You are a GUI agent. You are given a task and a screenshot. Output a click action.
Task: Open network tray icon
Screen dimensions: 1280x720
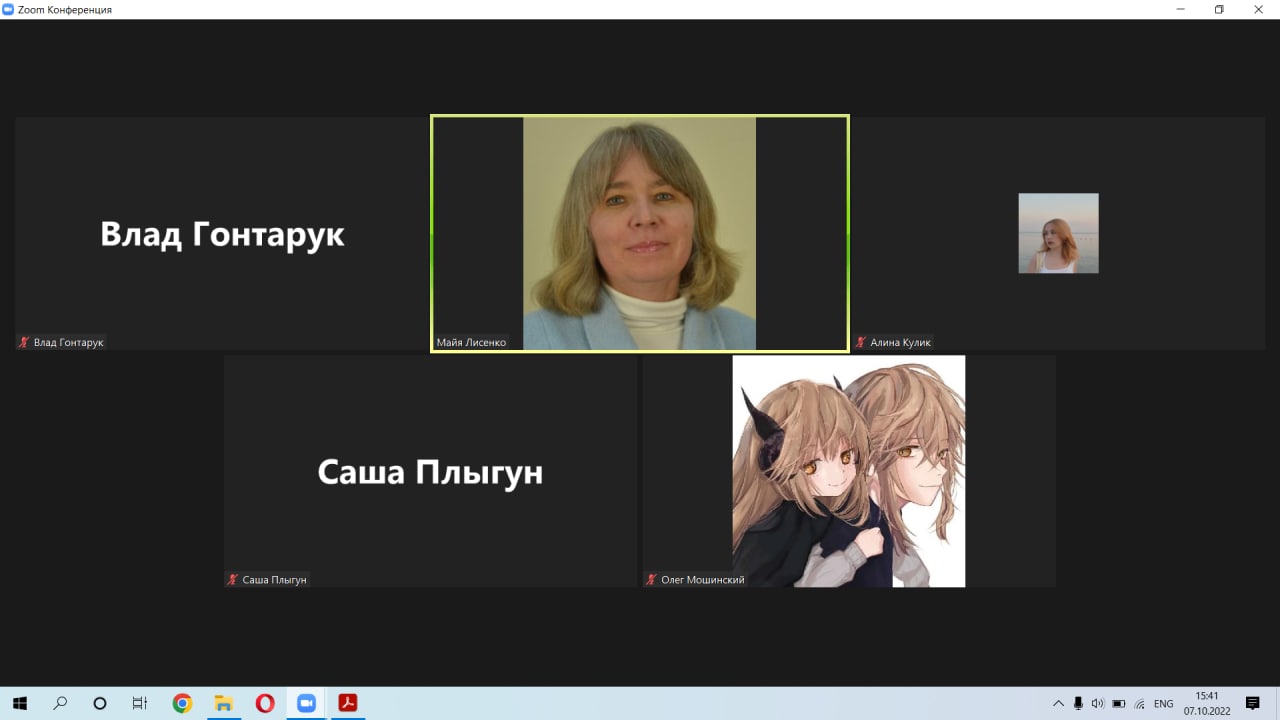click(x=1139, y=703)
